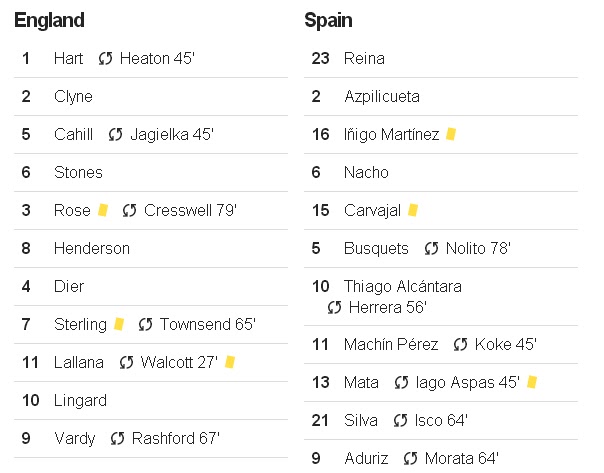
Task: Click the yellow card beside Carvajal
Action: point(413,210)
